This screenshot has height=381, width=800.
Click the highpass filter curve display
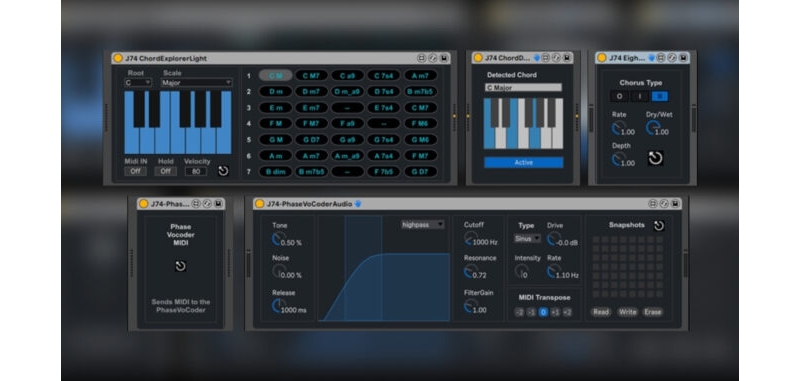pyautogui.click(x=384, y=268)
